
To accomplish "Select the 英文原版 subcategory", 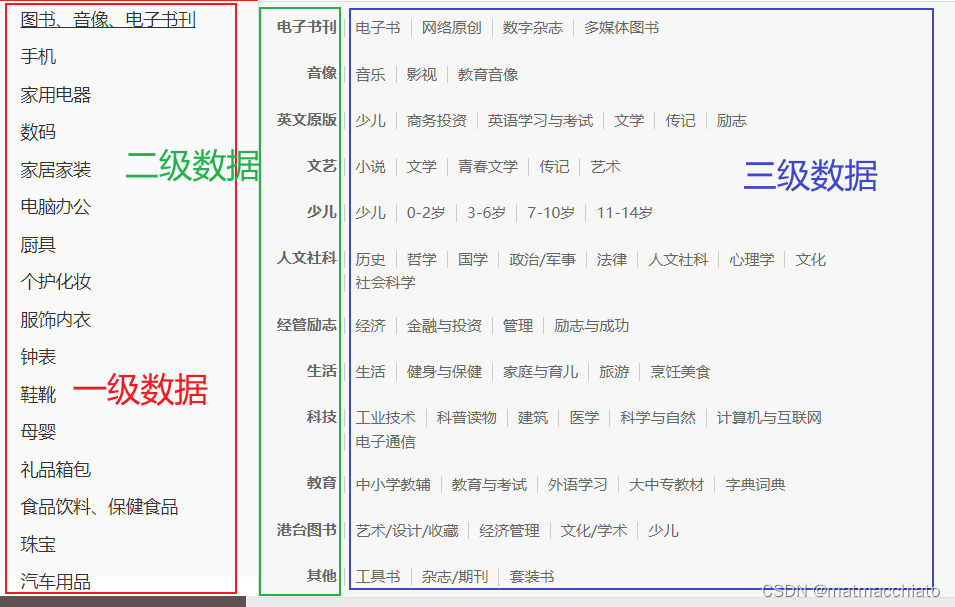I will pos(304,120).
